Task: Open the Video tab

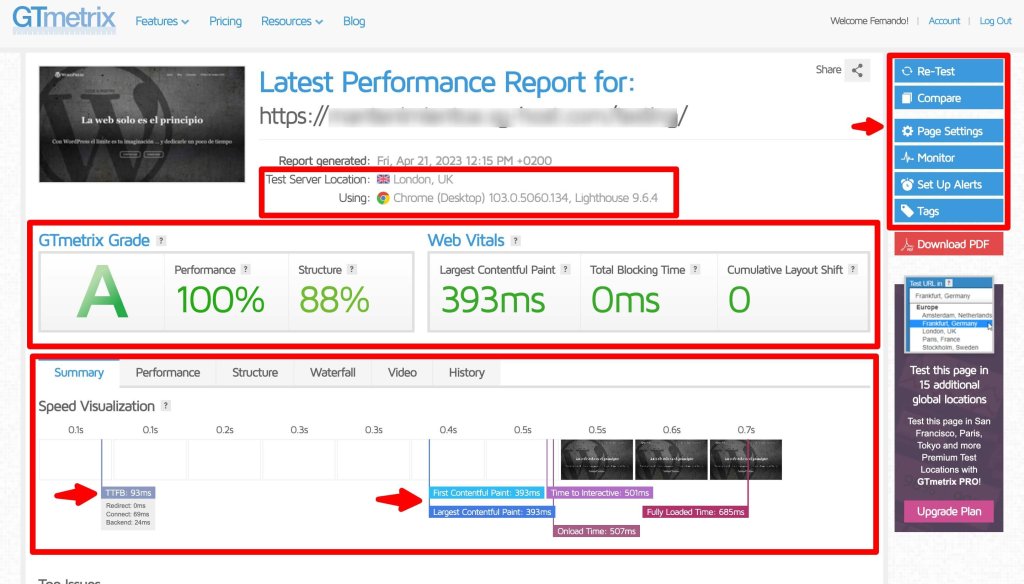Action: point(402,372)
